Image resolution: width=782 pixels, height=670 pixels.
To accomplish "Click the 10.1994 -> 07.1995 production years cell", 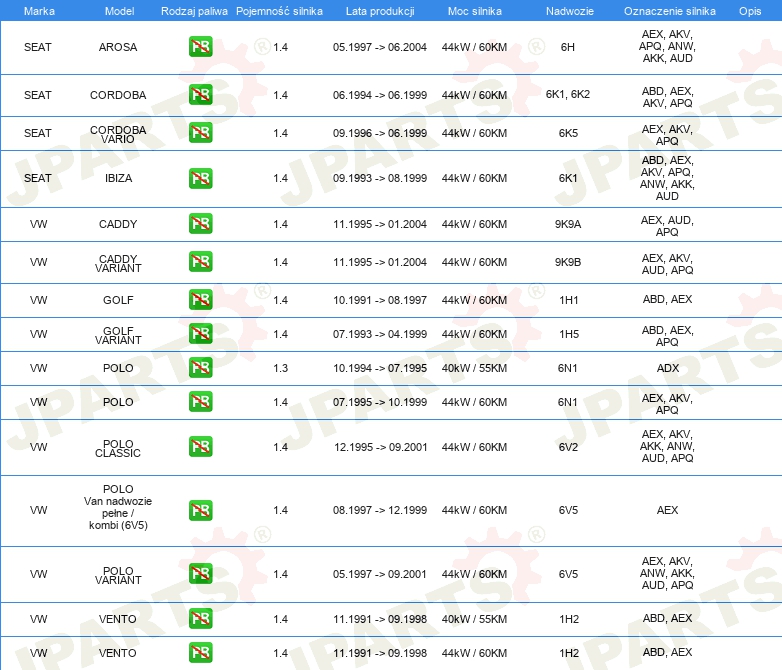I will click(x=380, y=368).
